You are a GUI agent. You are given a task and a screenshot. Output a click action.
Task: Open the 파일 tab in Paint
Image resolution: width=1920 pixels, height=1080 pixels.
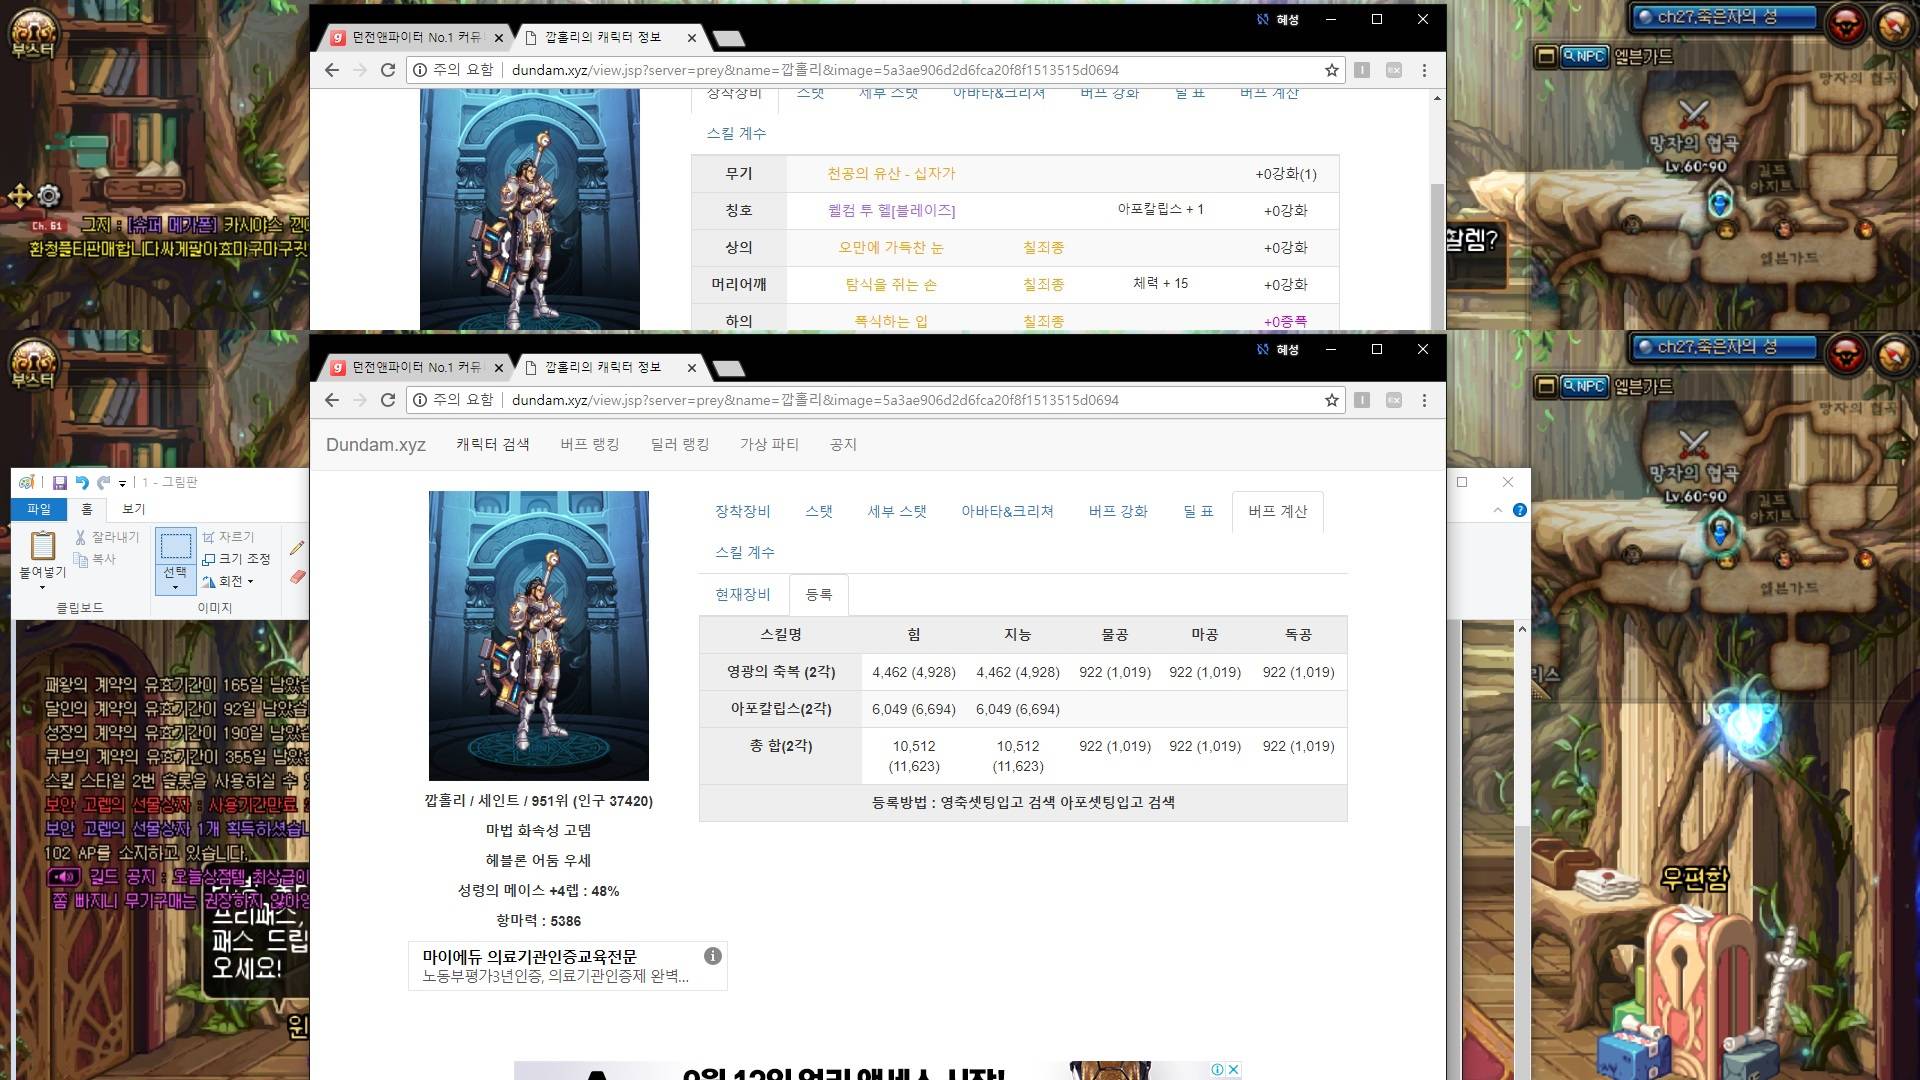(39, 510)
